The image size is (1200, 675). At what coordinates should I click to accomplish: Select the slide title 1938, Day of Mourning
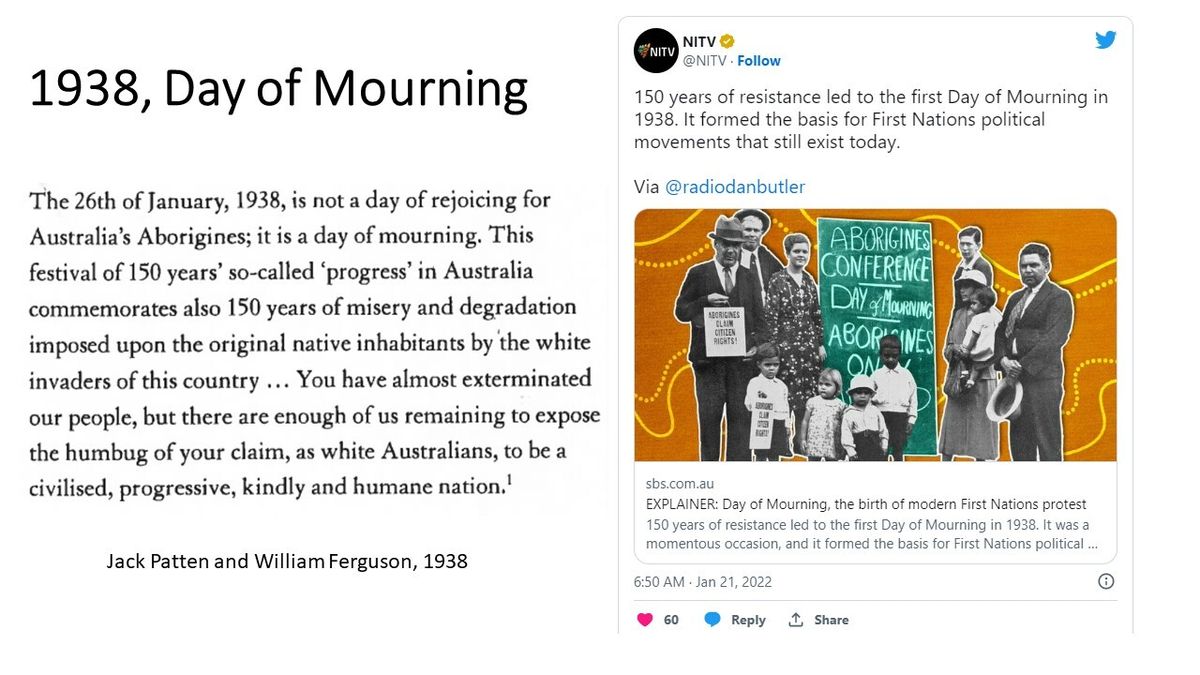click(x=278, y=88)
